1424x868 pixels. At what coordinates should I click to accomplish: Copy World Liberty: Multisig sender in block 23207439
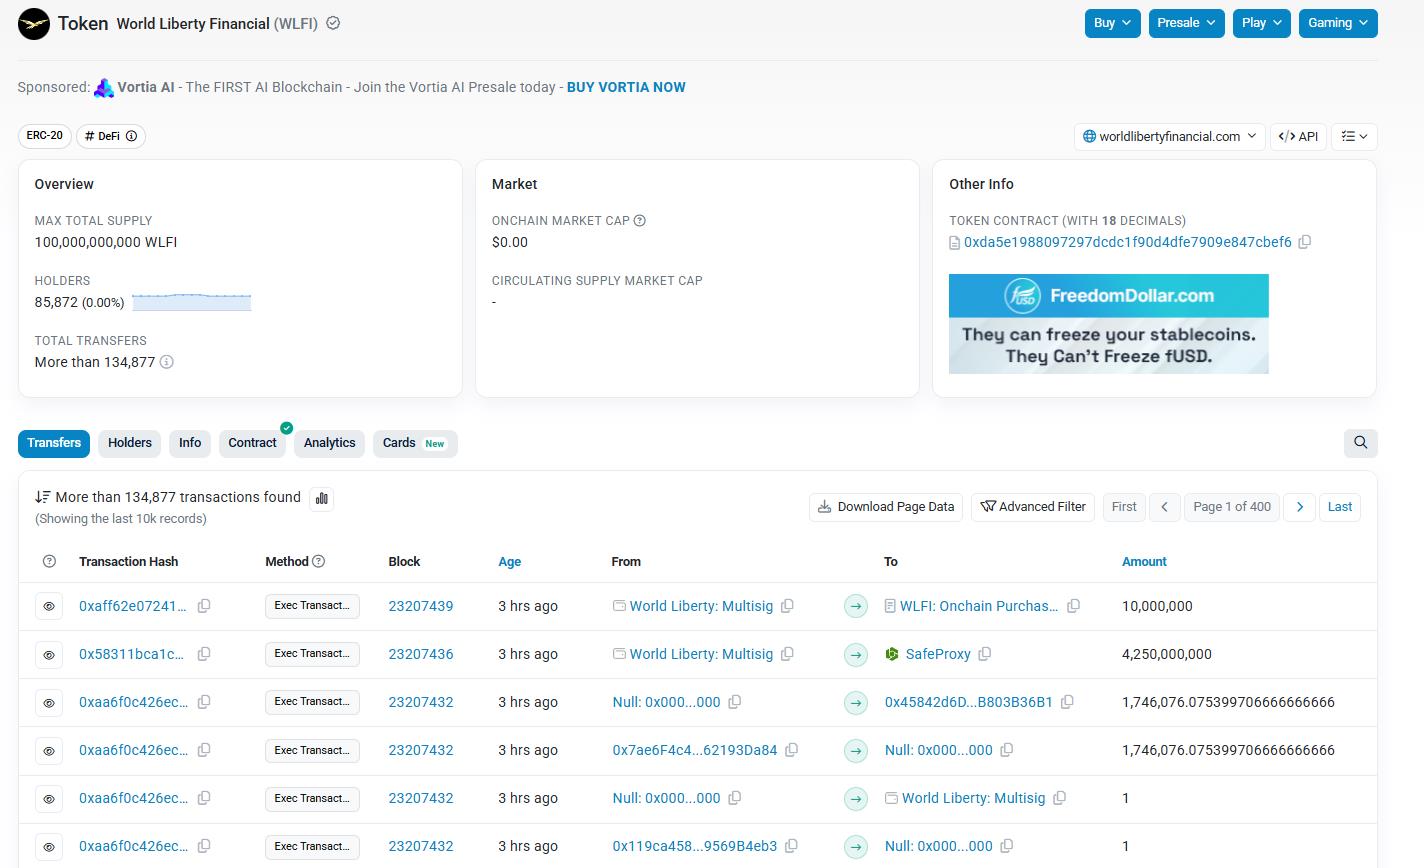[788, 606]
